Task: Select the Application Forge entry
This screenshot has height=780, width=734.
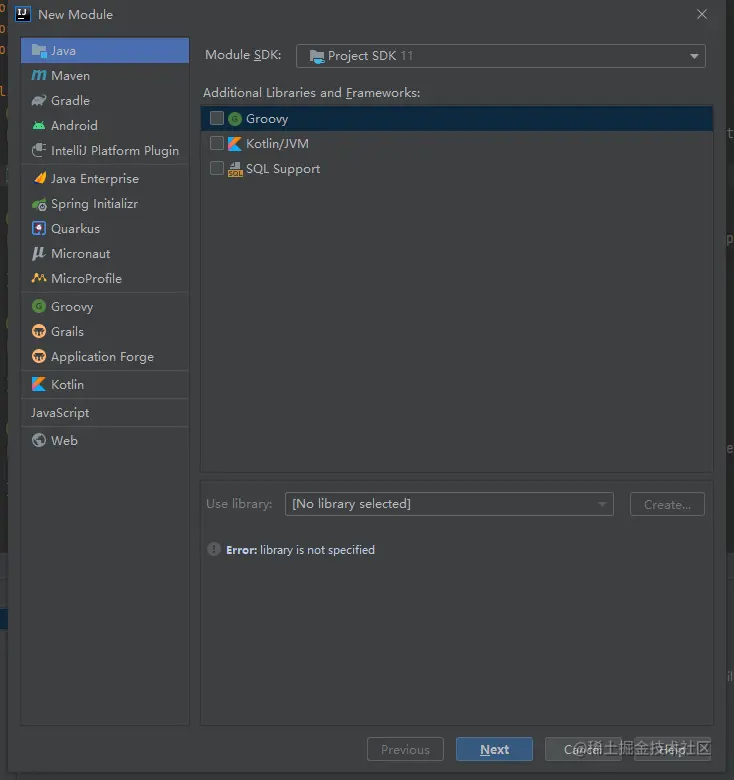Action: tap(105, 357)
